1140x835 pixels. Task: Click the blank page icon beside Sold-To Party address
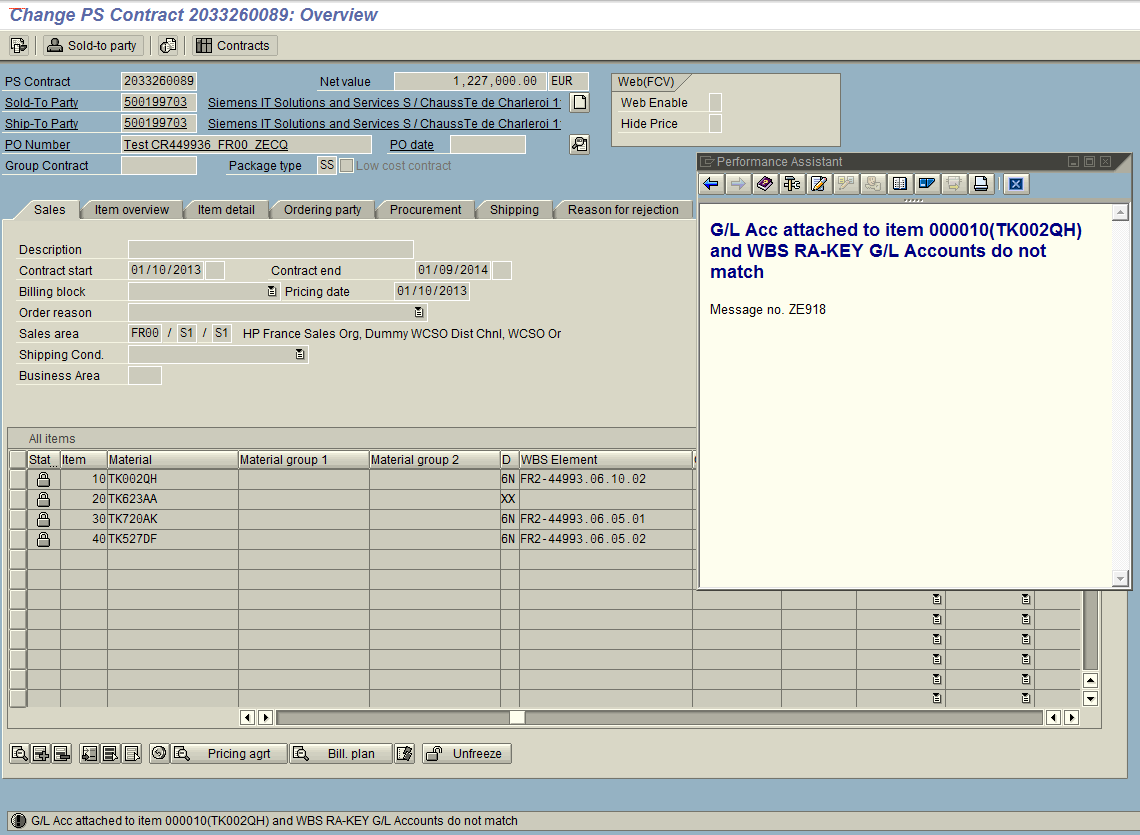click(579, 103)
